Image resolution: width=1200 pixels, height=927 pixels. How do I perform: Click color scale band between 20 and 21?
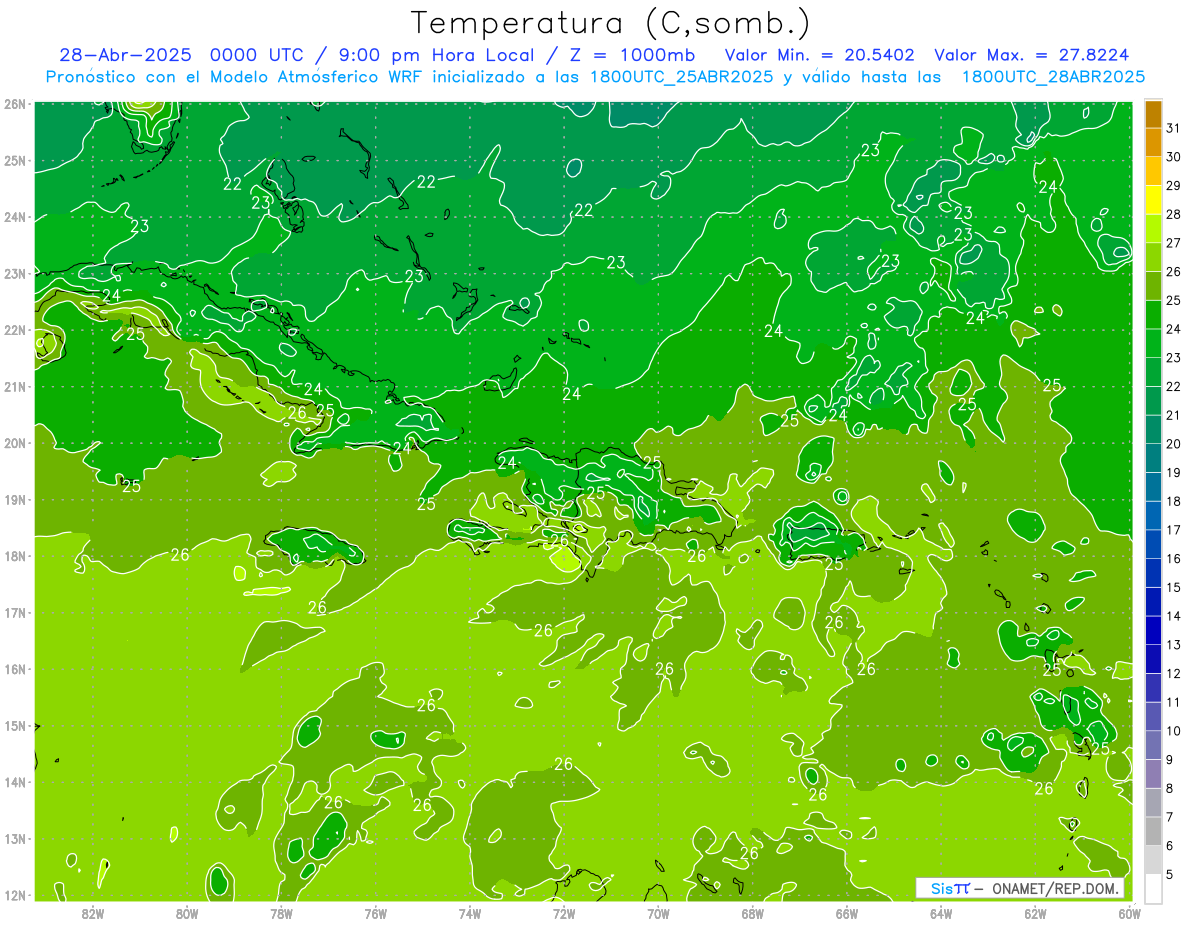[x=1153, y=430]
